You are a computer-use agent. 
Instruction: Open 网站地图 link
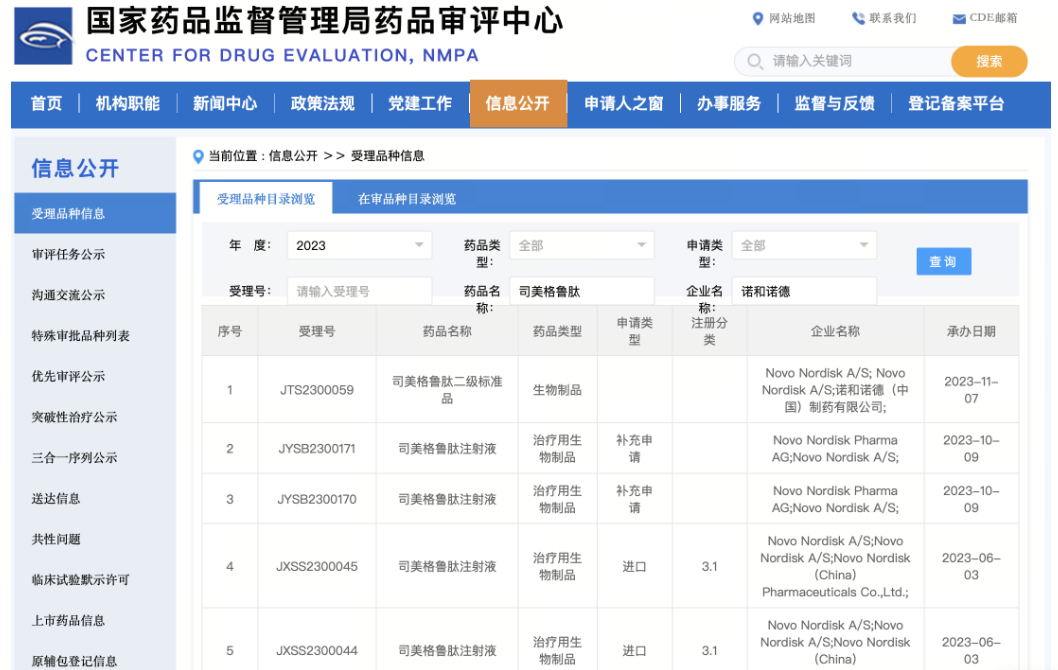792,18
